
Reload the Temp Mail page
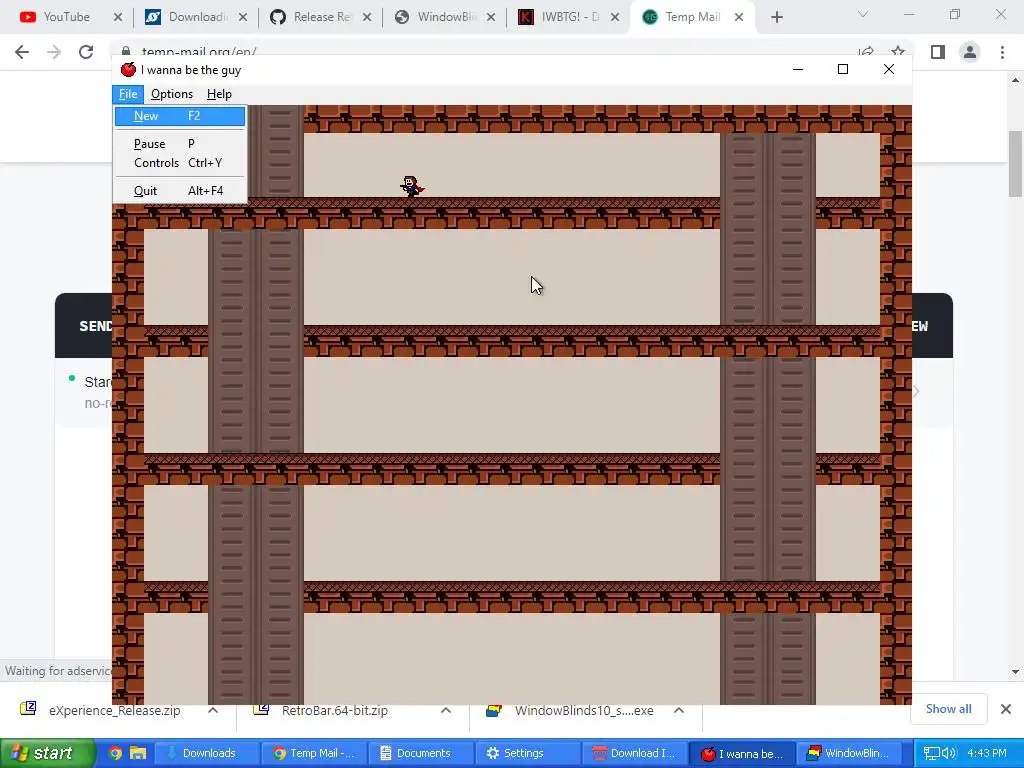pos(86,52)
